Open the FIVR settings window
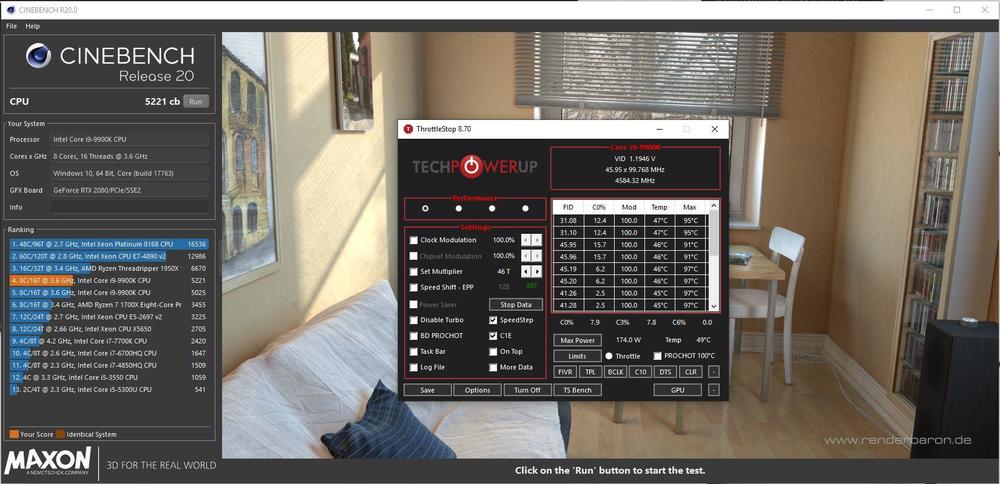 tap(565, 372)
